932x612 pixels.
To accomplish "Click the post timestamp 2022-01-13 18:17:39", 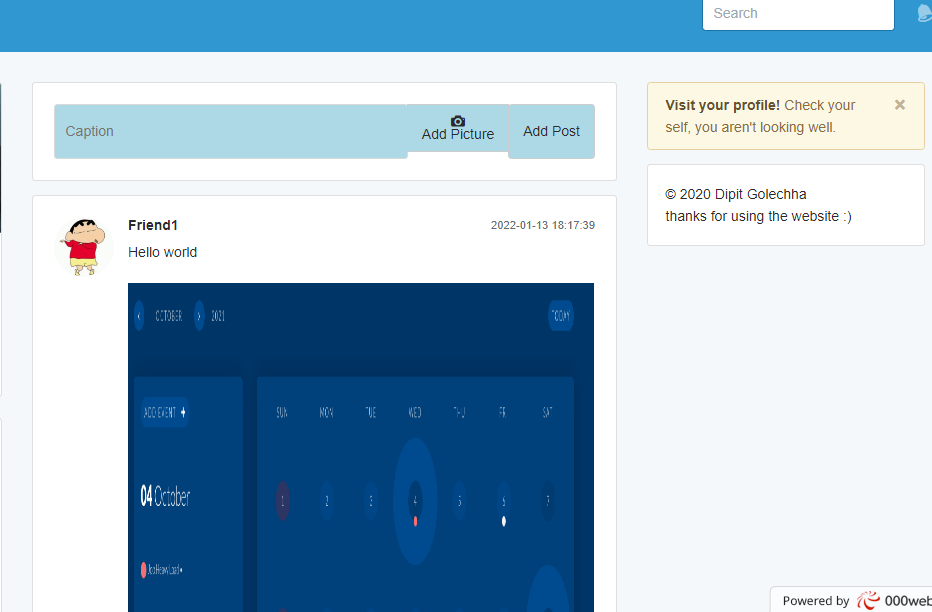I will point(543,225).
